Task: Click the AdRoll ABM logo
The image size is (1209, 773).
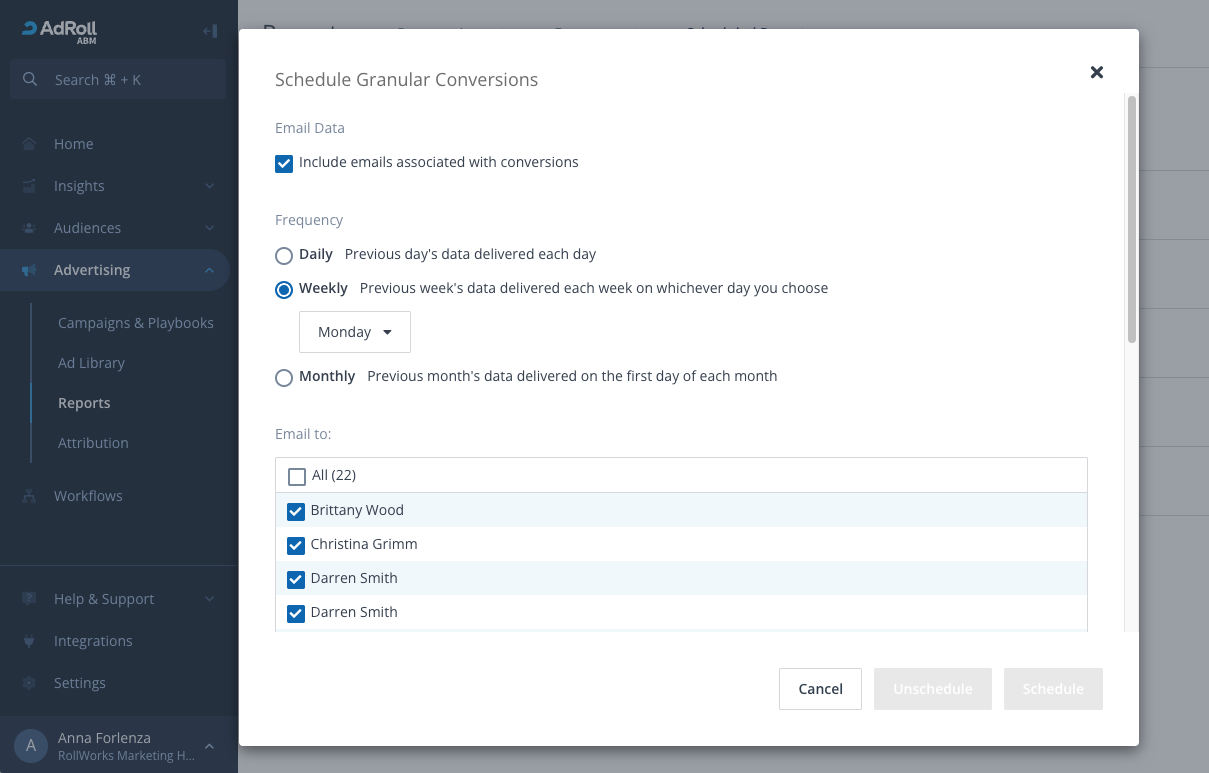Action: coord(59,31)
